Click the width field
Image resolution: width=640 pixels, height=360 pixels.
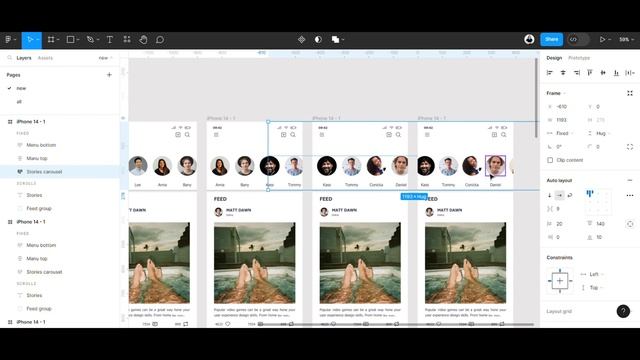(x=563, y=120)
